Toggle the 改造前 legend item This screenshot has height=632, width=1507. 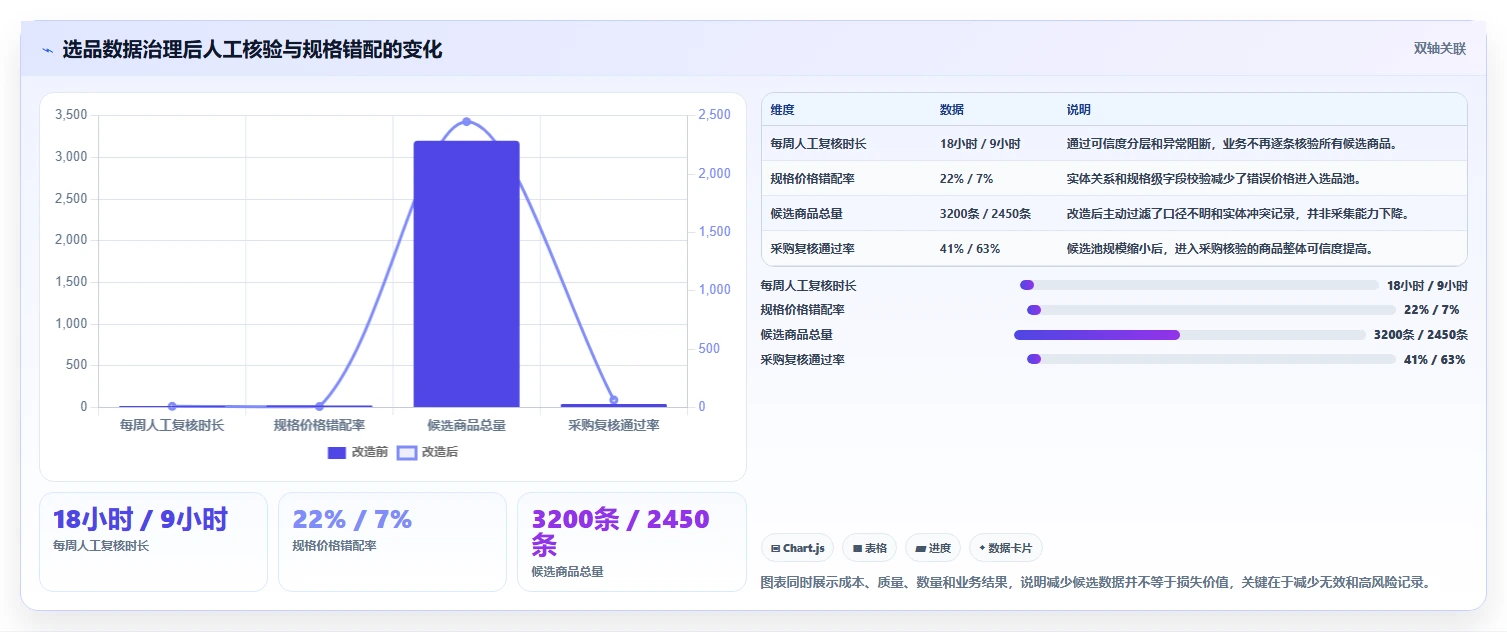358,452
